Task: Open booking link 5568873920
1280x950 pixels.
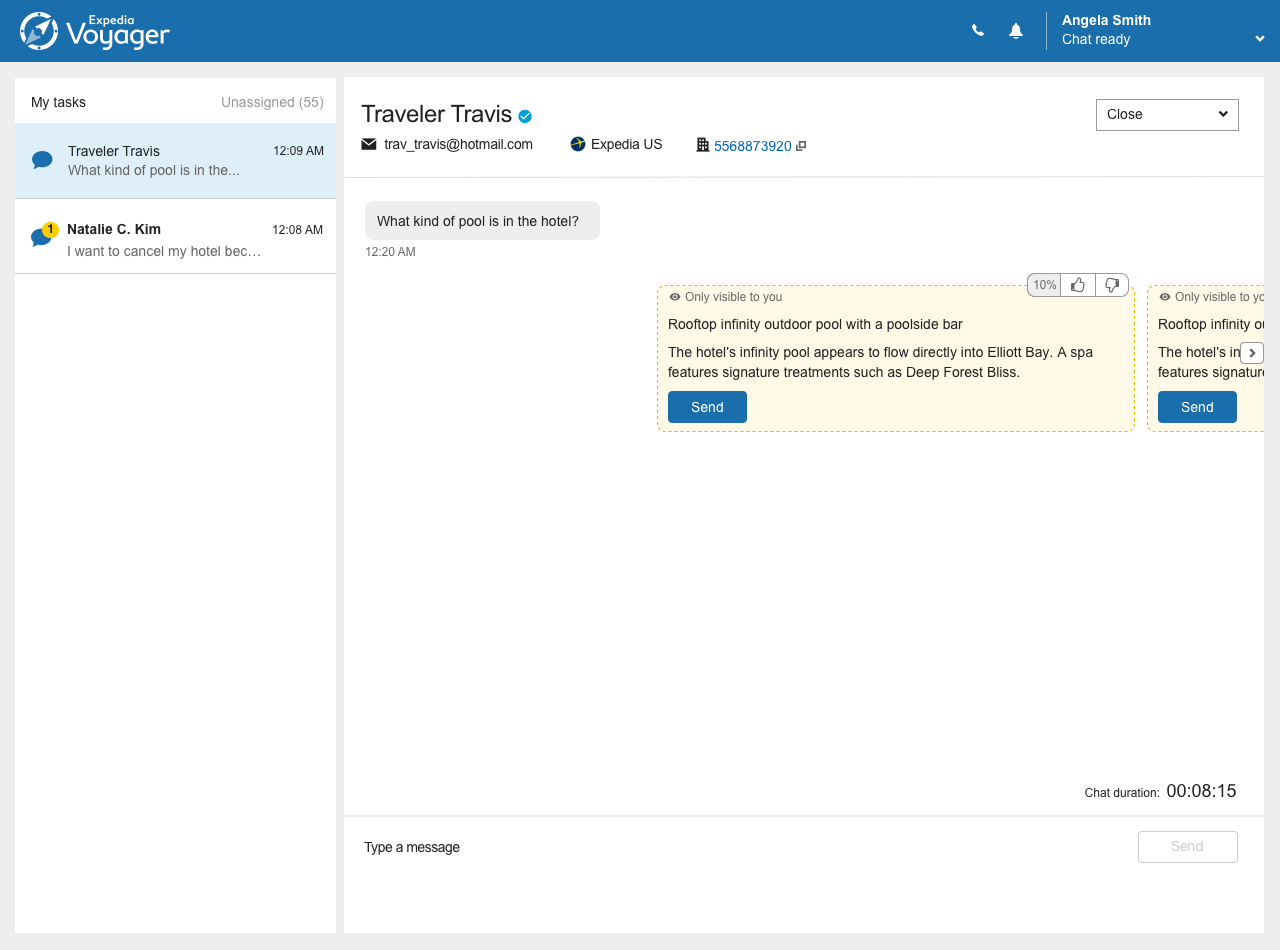Action: (752, 146)
